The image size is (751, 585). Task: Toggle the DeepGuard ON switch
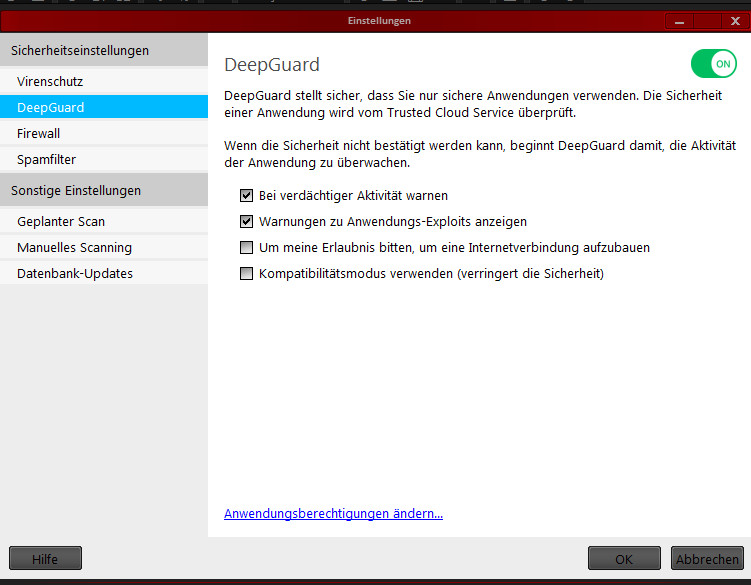(x=713, y=64)
